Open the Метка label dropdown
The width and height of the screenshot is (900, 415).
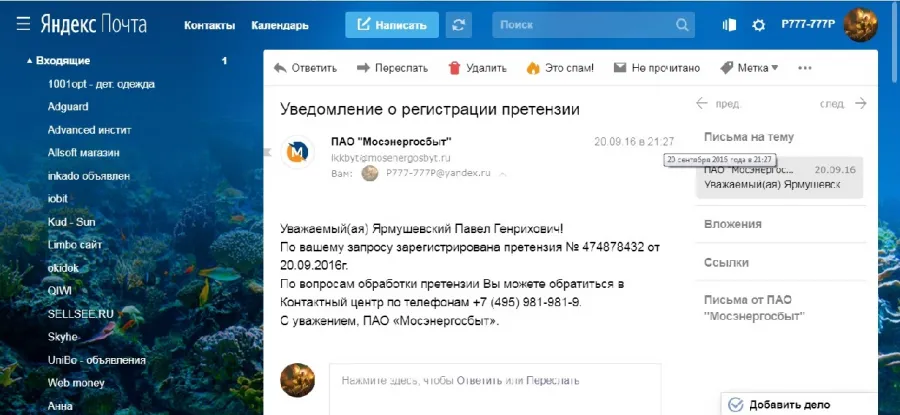(749, 68)
